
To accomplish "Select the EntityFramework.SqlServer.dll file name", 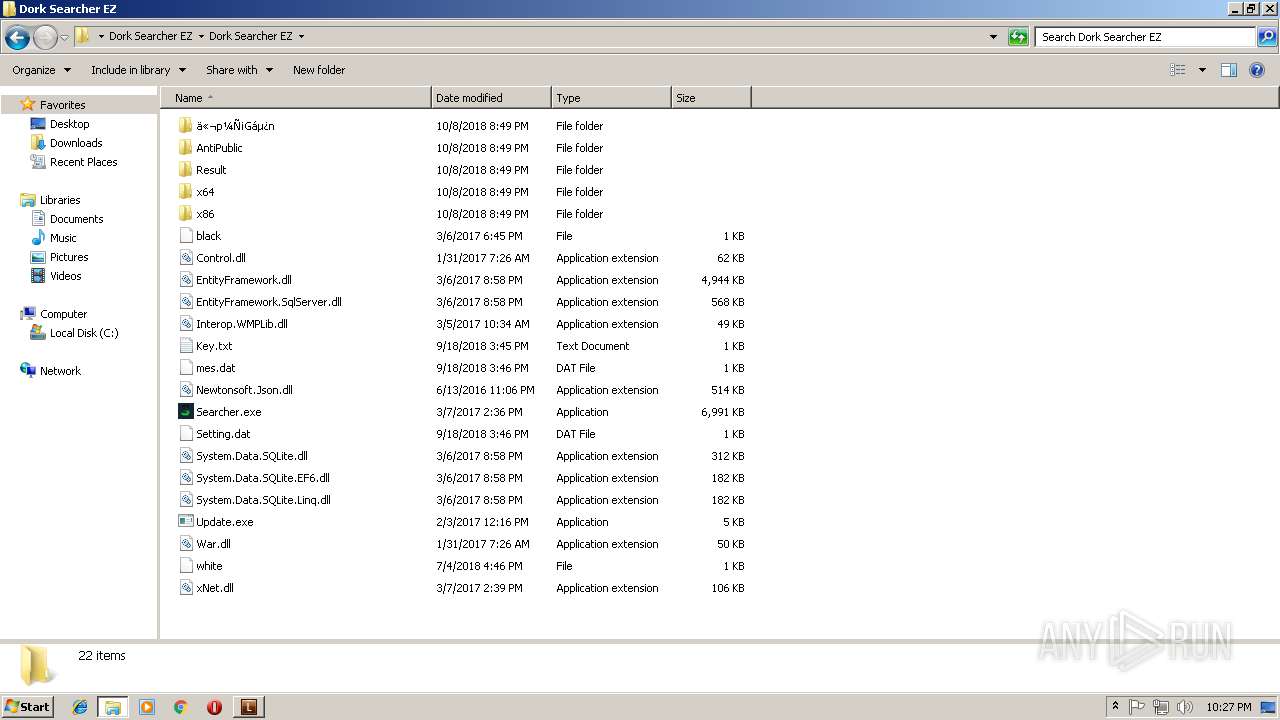I will [x=269, y=302].
